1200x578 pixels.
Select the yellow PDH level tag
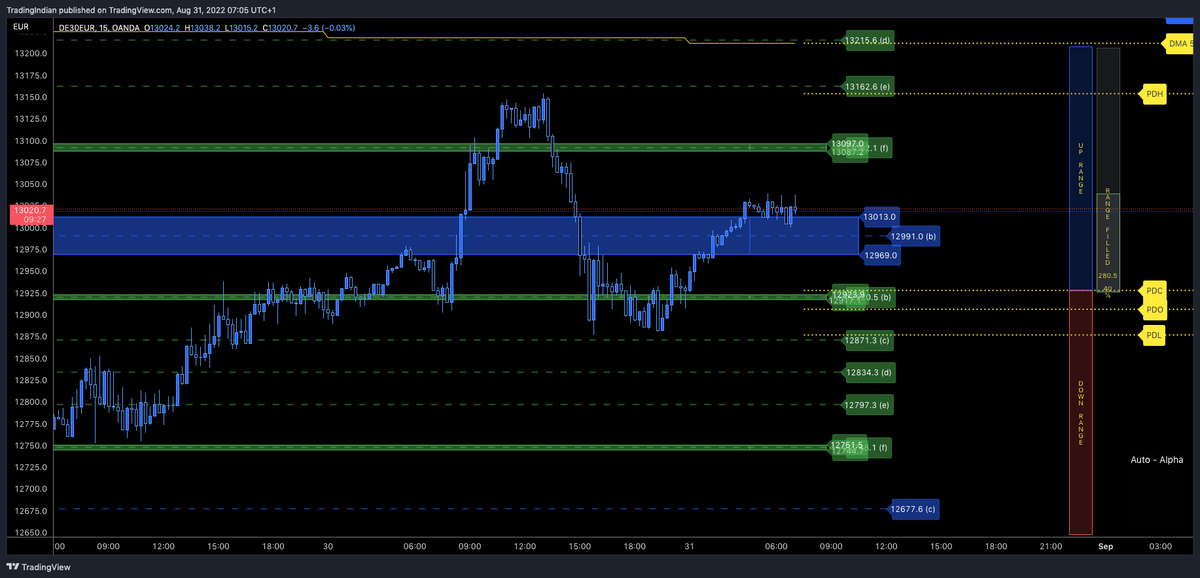[1154, 94]
